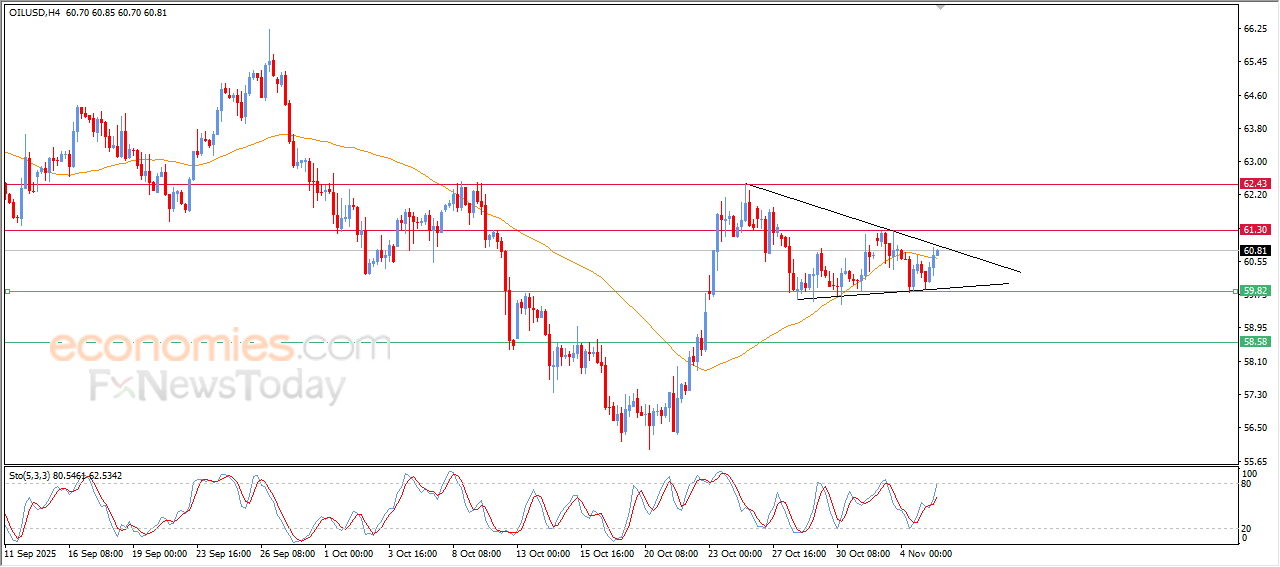Click the 66.25 price scale value
The image size is (1280, 567).
point(1254,30)
